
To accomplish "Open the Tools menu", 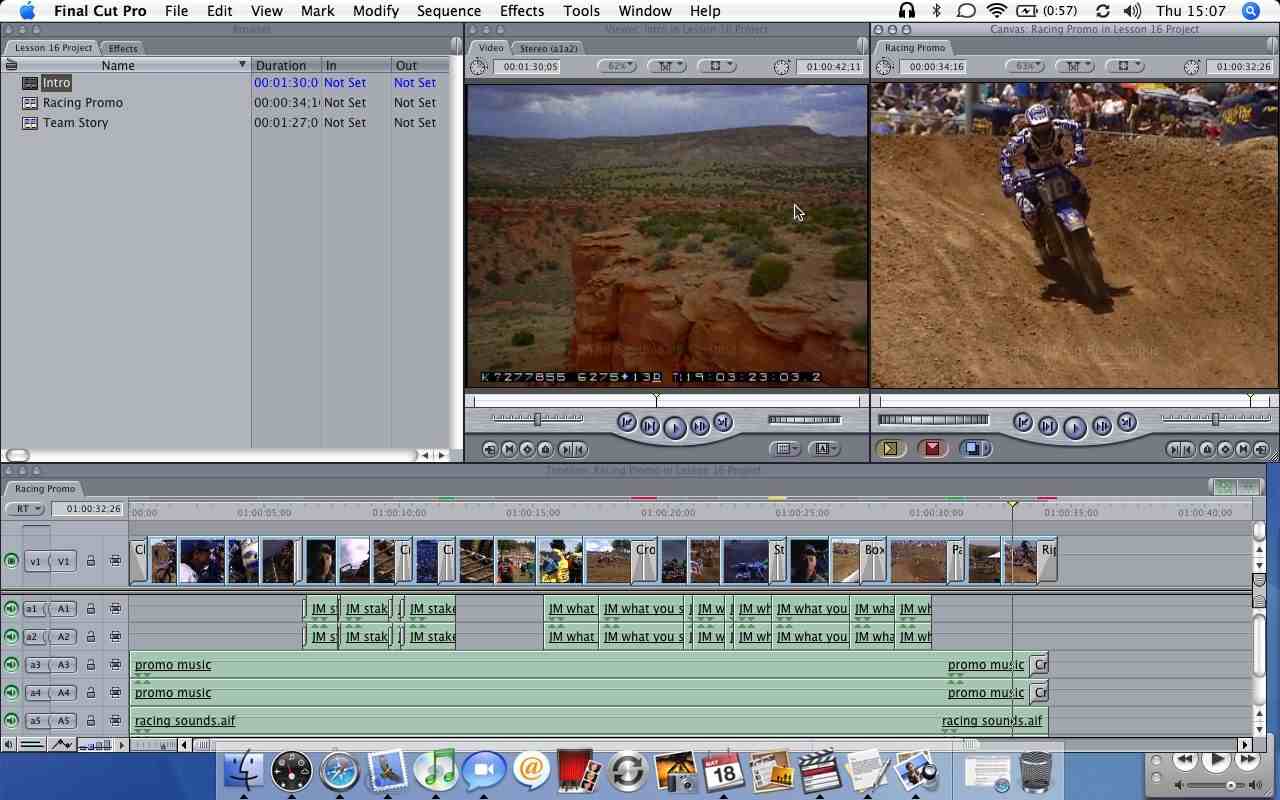I will pyautogui.click(x=581, y=11).
